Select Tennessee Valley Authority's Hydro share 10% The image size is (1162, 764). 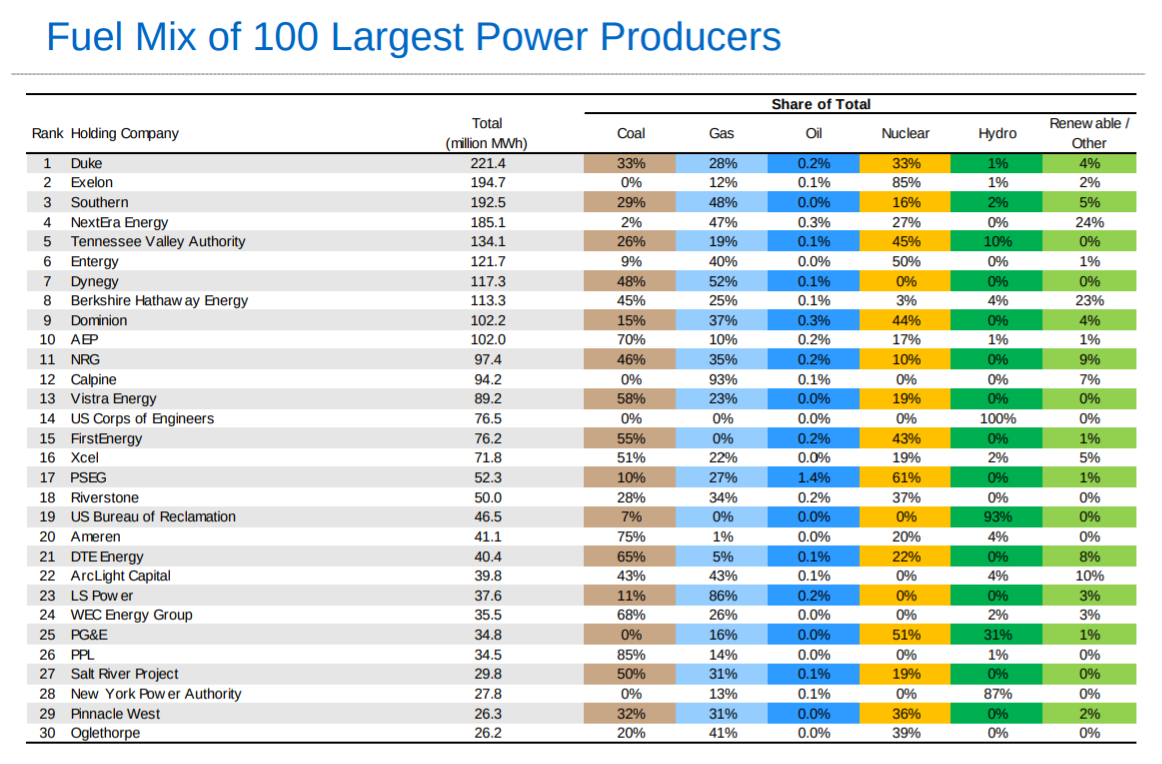[997, 242]
